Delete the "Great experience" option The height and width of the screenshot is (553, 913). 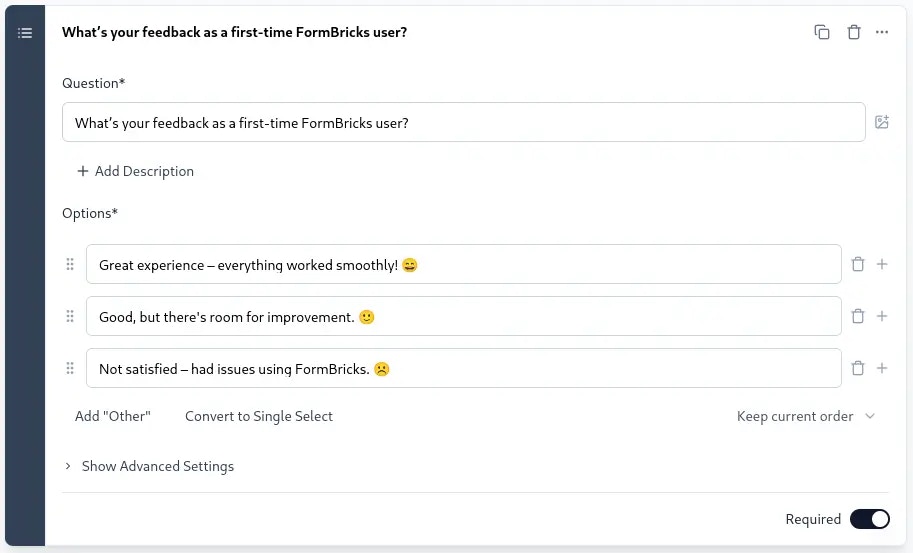point(857,264)
